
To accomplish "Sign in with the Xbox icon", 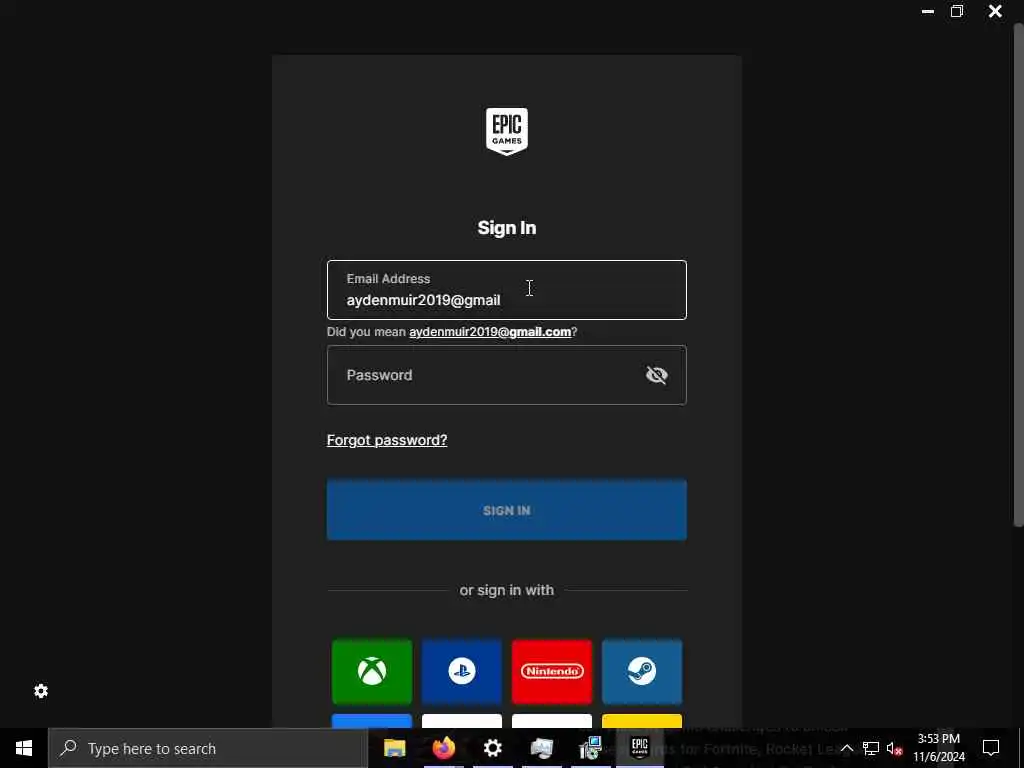I will (372, 671).
